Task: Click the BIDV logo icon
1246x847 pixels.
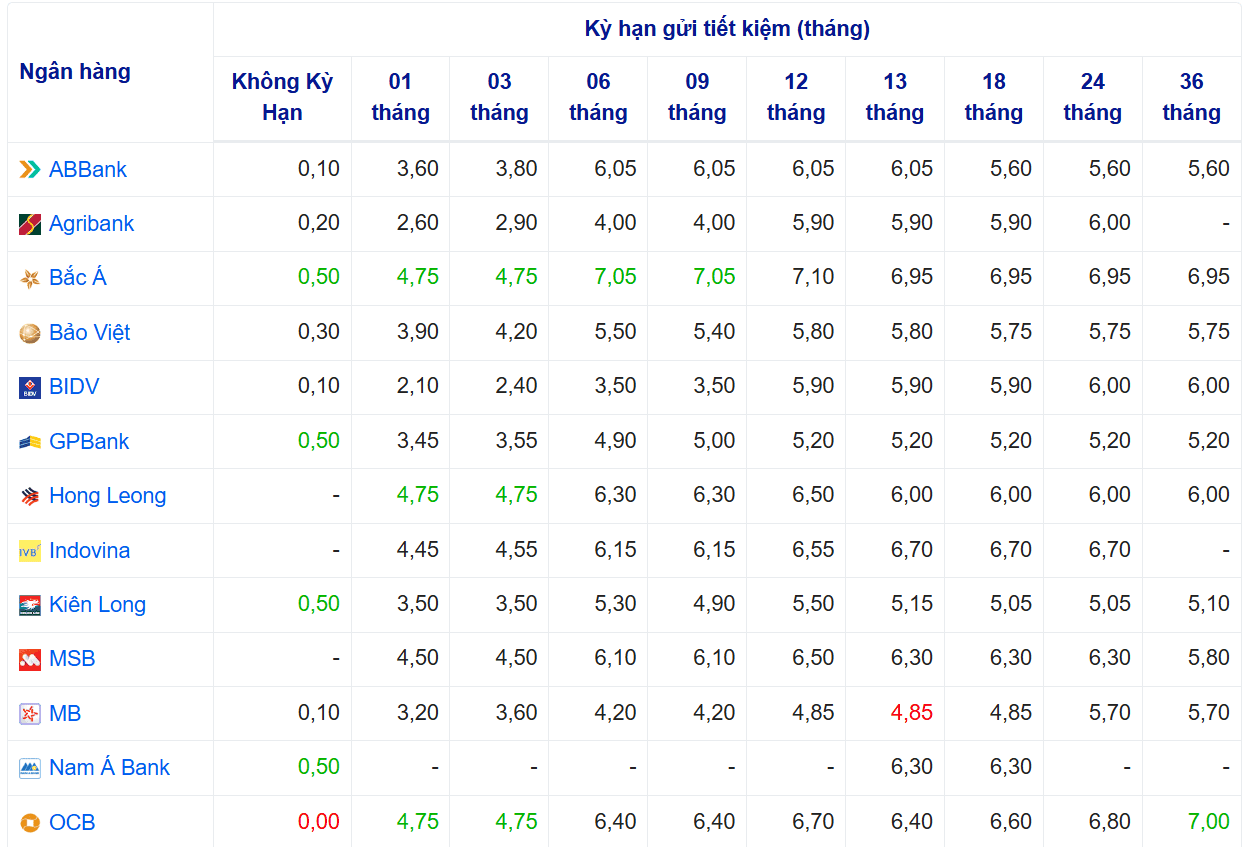Action: click(x=30, y=388)
